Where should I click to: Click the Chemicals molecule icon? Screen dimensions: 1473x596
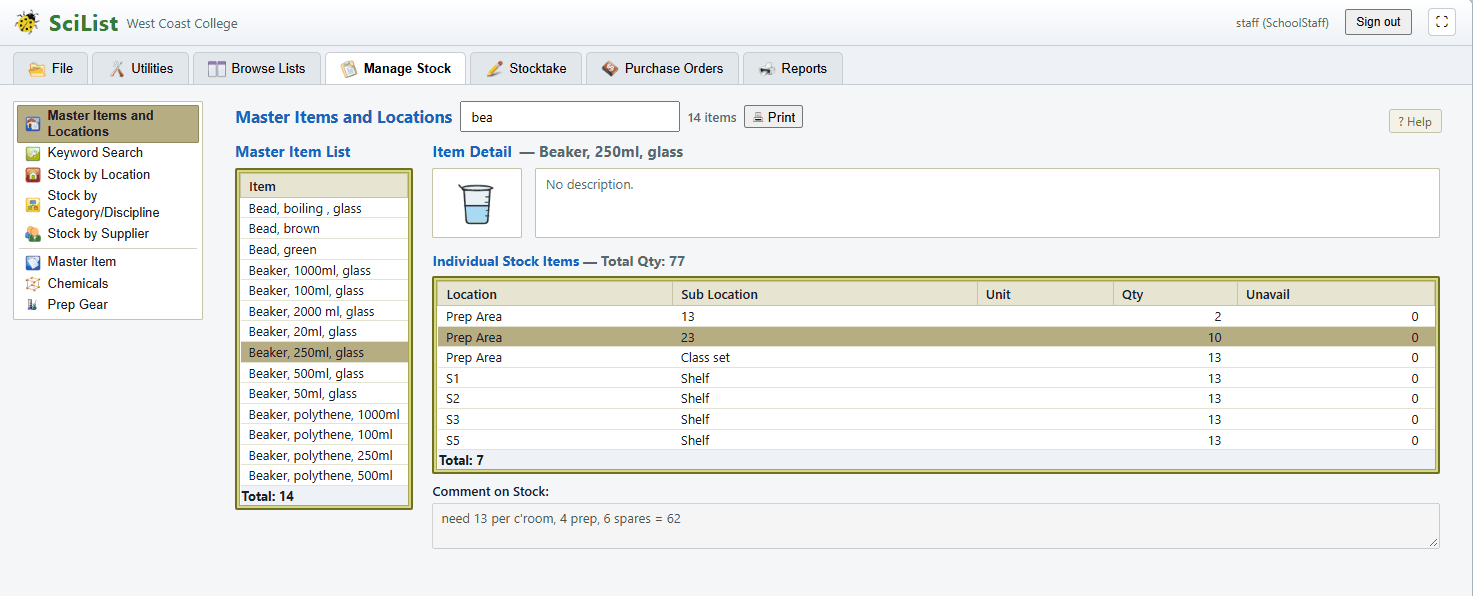pyautogui.click(x=33, y=284)
